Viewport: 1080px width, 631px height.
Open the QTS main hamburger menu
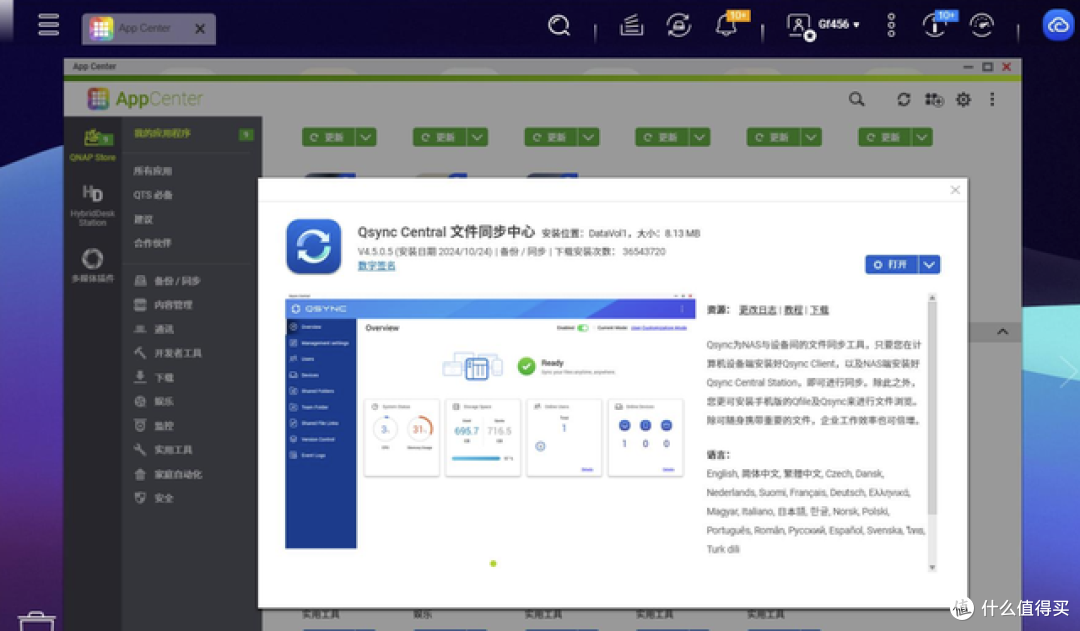pos(48,25)
